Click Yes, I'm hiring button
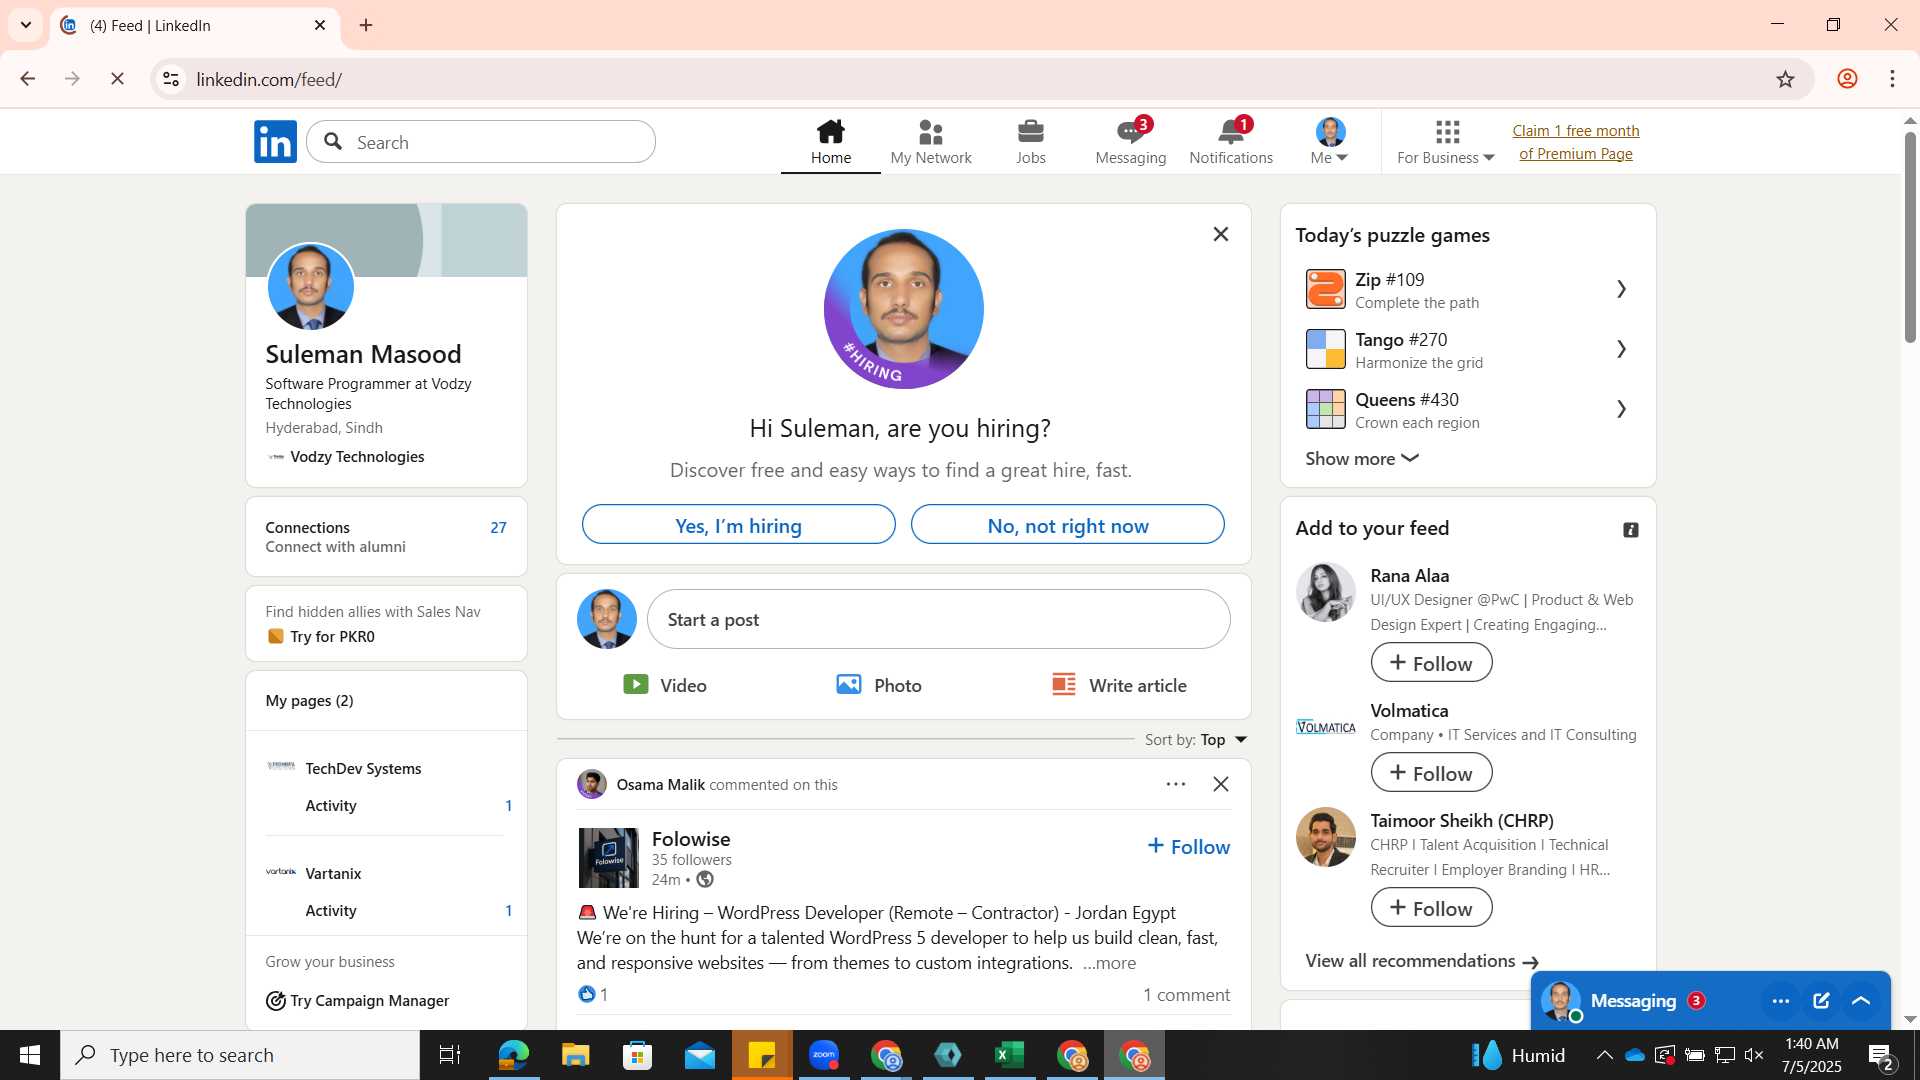1920x1080 pixels. pyautogui.click(x=739, y=525)
